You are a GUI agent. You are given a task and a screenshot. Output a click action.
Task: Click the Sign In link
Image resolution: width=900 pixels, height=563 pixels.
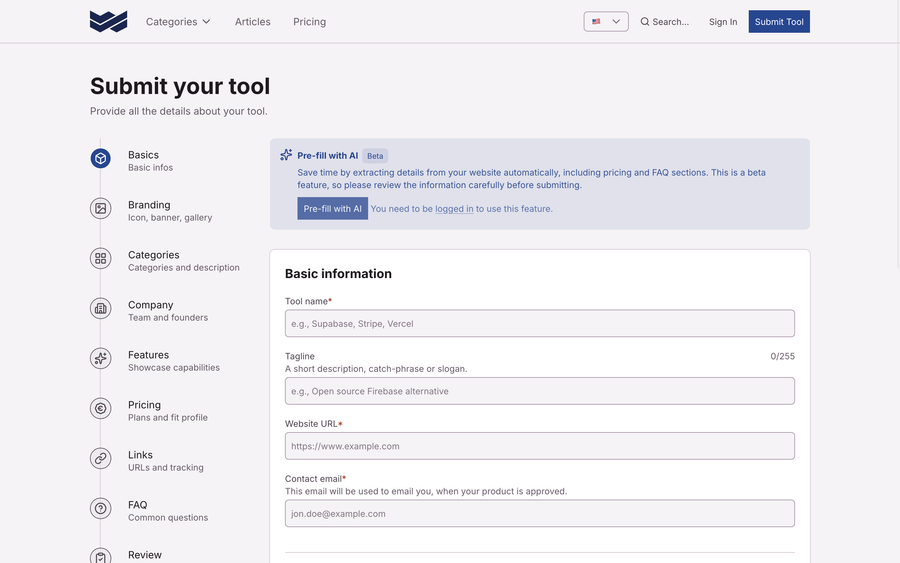click(x=723, y=22)
